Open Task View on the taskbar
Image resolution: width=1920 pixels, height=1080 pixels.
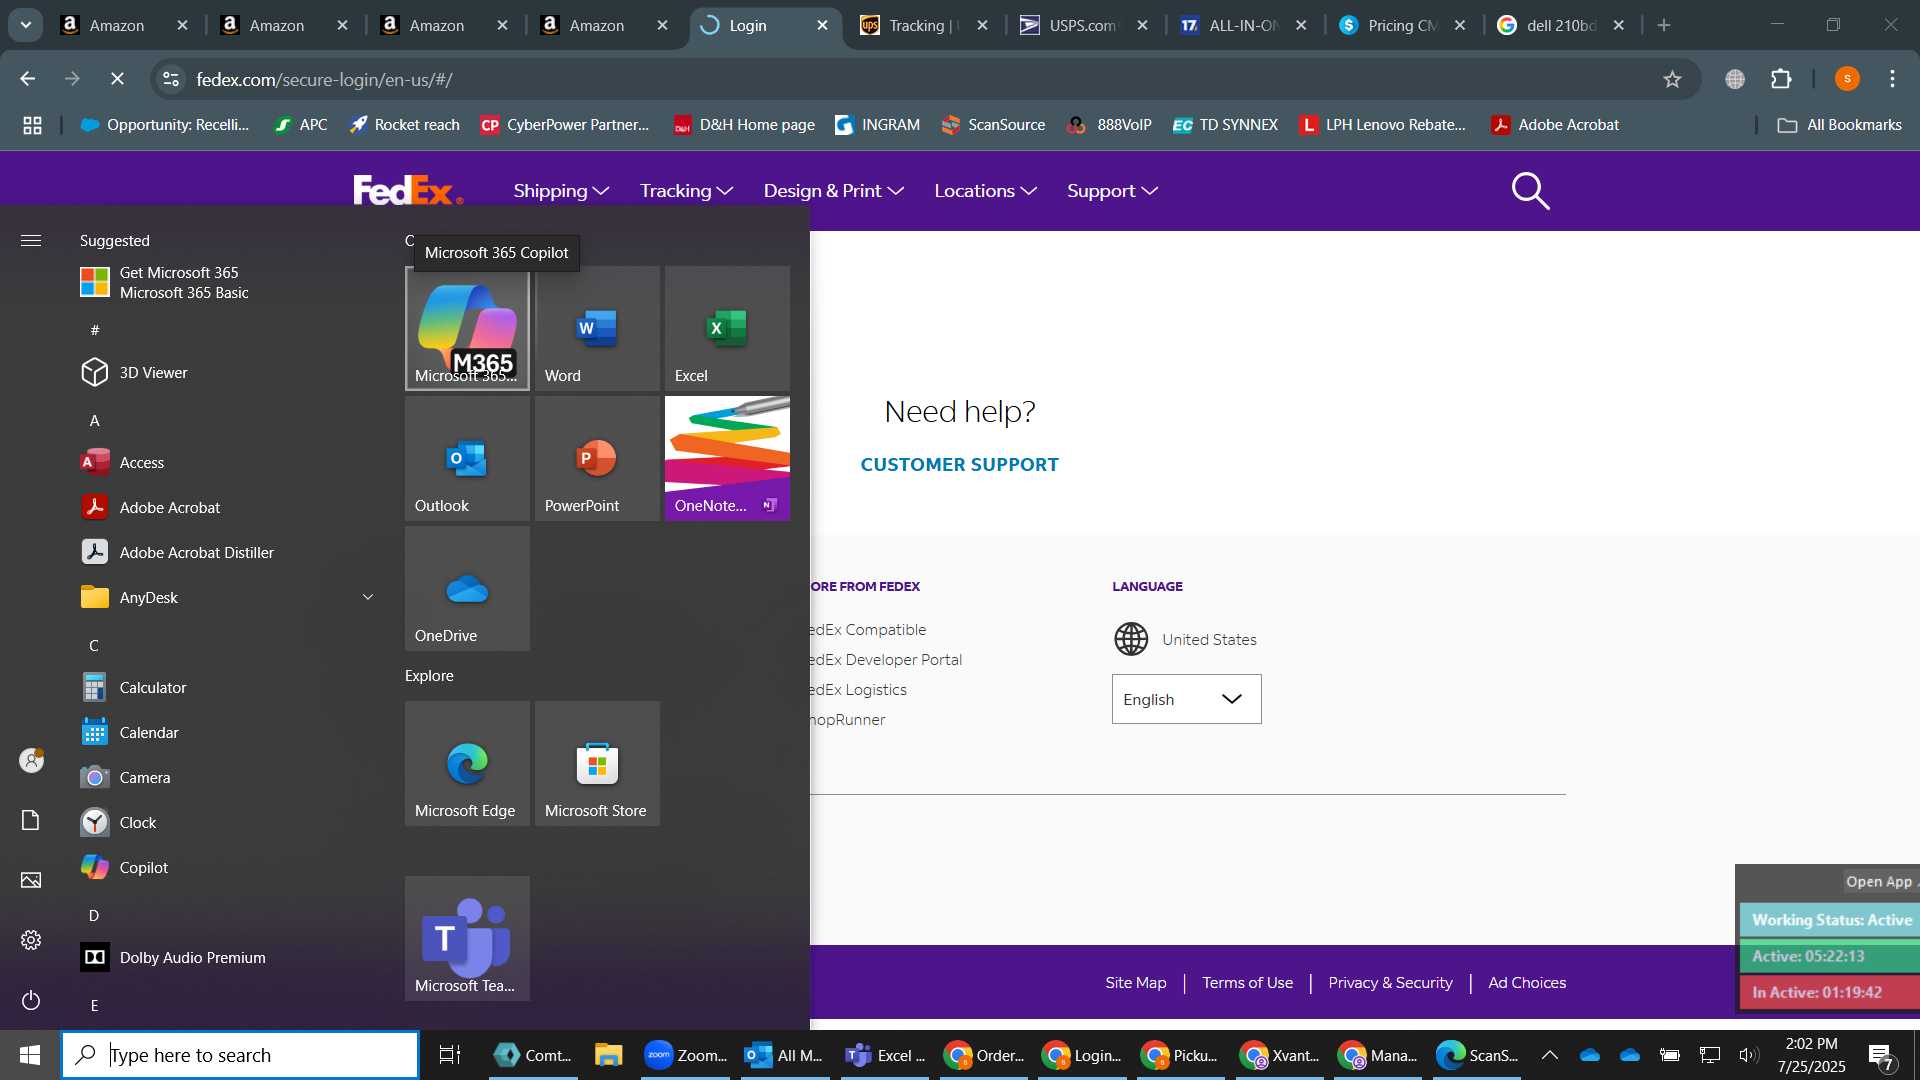point(450,1055)
